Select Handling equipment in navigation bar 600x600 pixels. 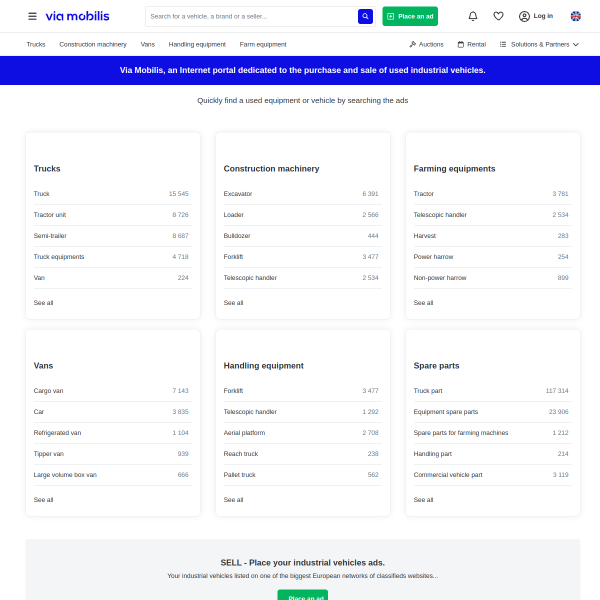click(197, 44)
